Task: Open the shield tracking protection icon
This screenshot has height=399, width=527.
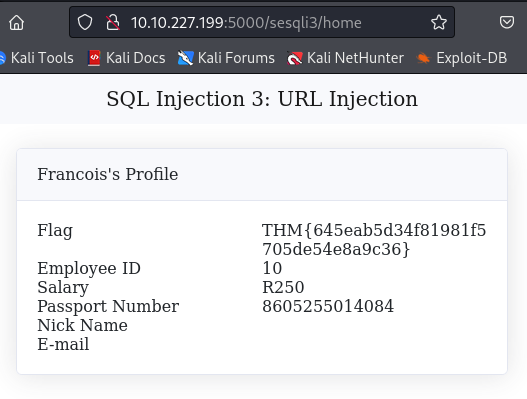Action: pos(85,23)
